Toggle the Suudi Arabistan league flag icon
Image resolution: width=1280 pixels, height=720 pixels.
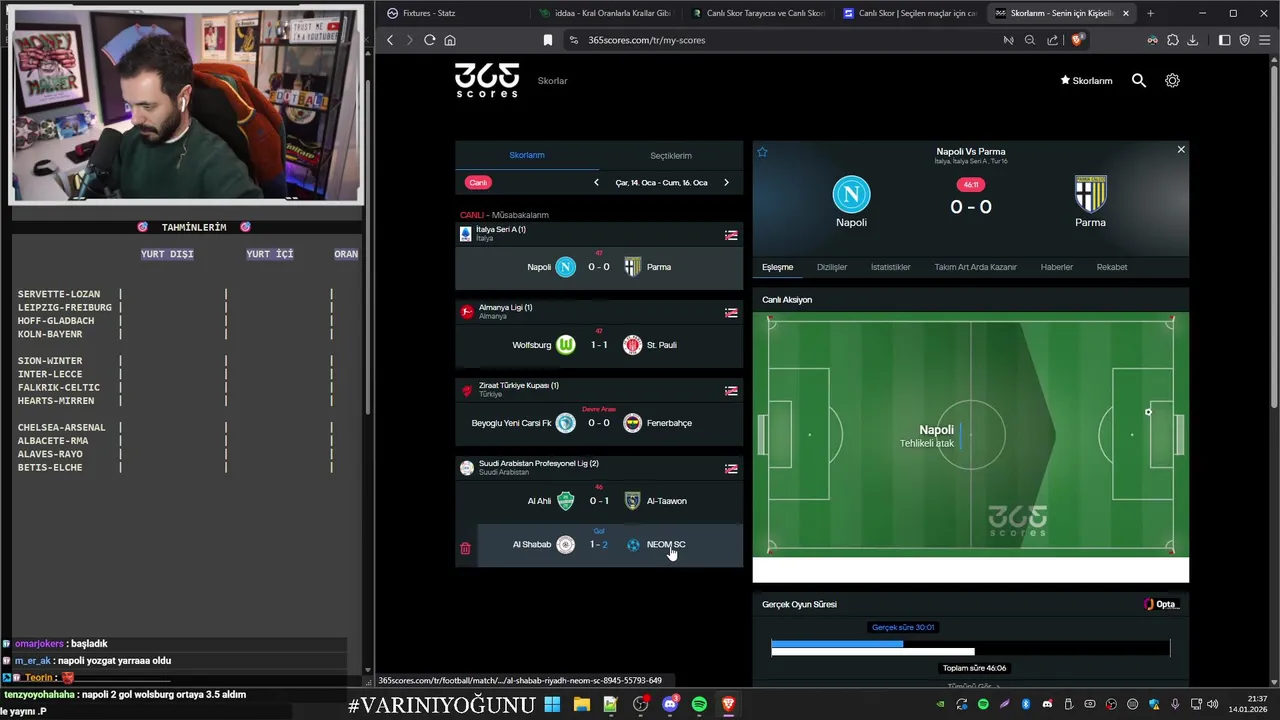coord(731,469)
